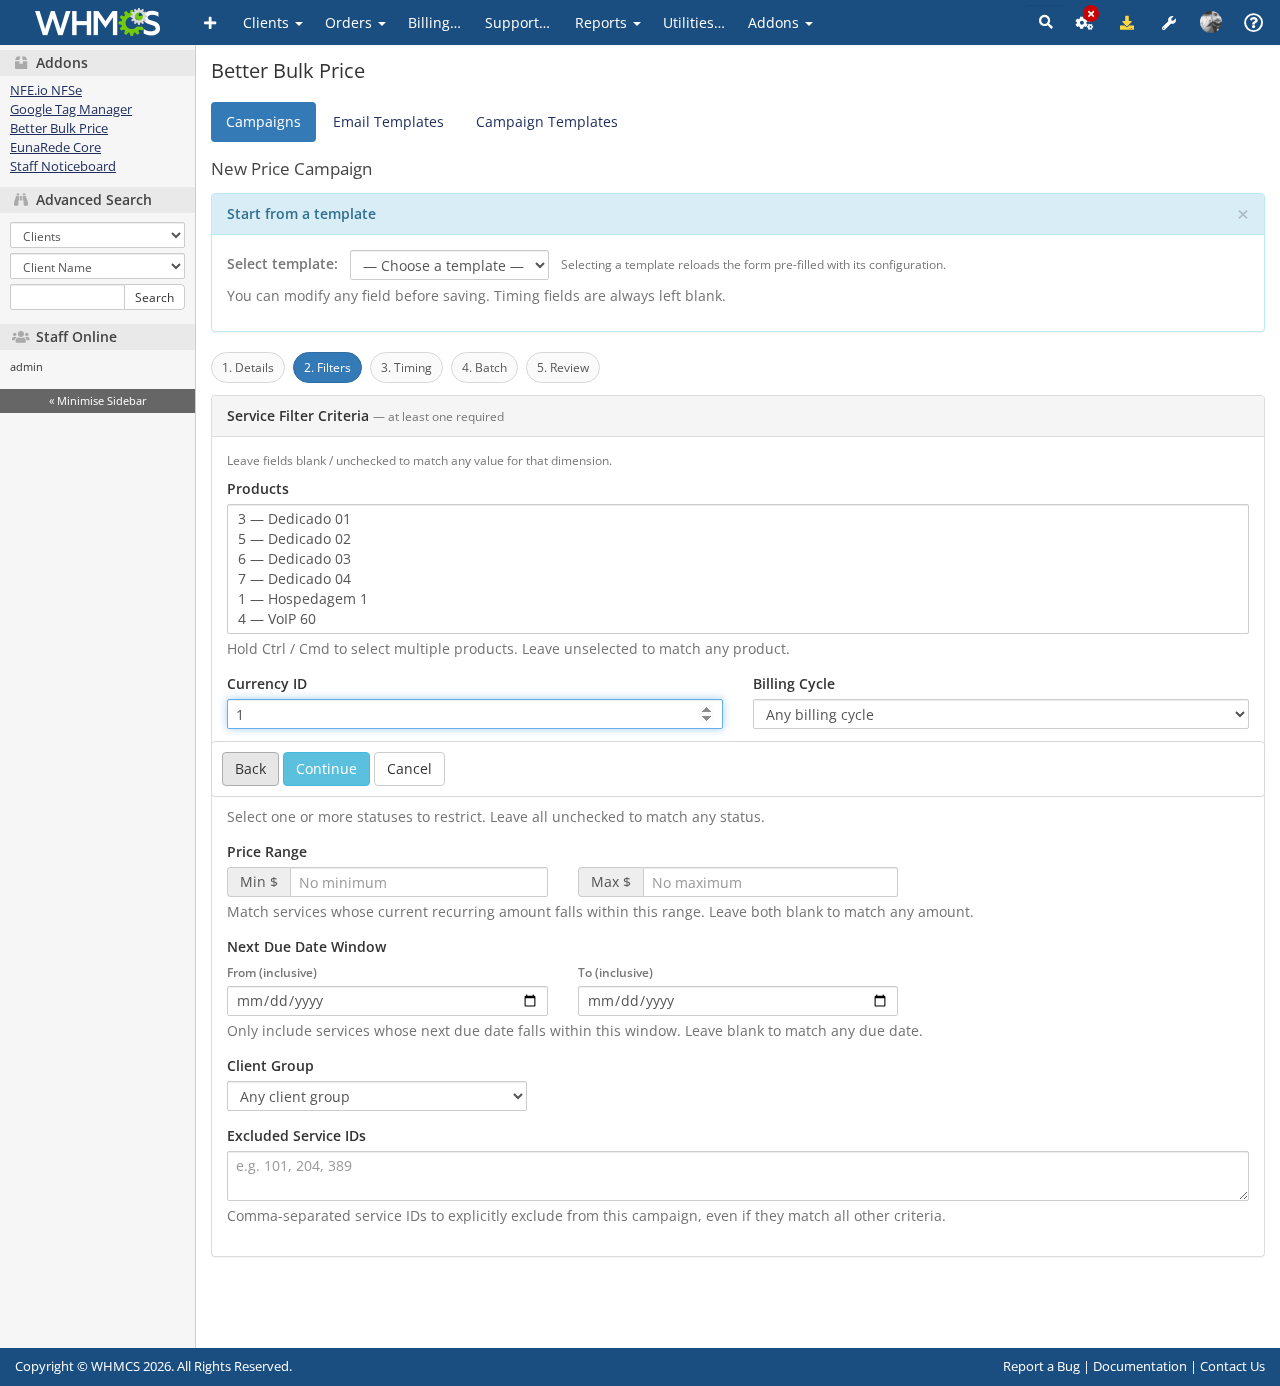Click the Continue button

point(326,769)
